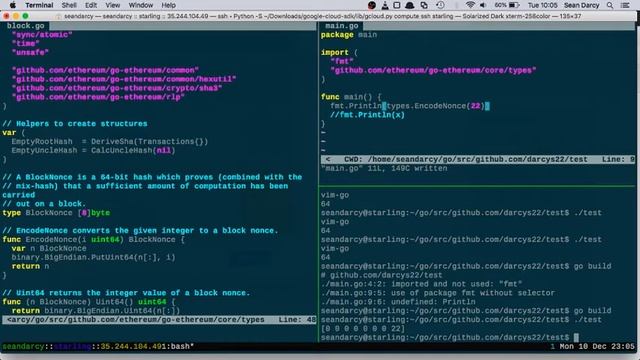Screen dimensions: 640x360
Task: Open Spotlight search icon
Action: click(x=610, y=5)
